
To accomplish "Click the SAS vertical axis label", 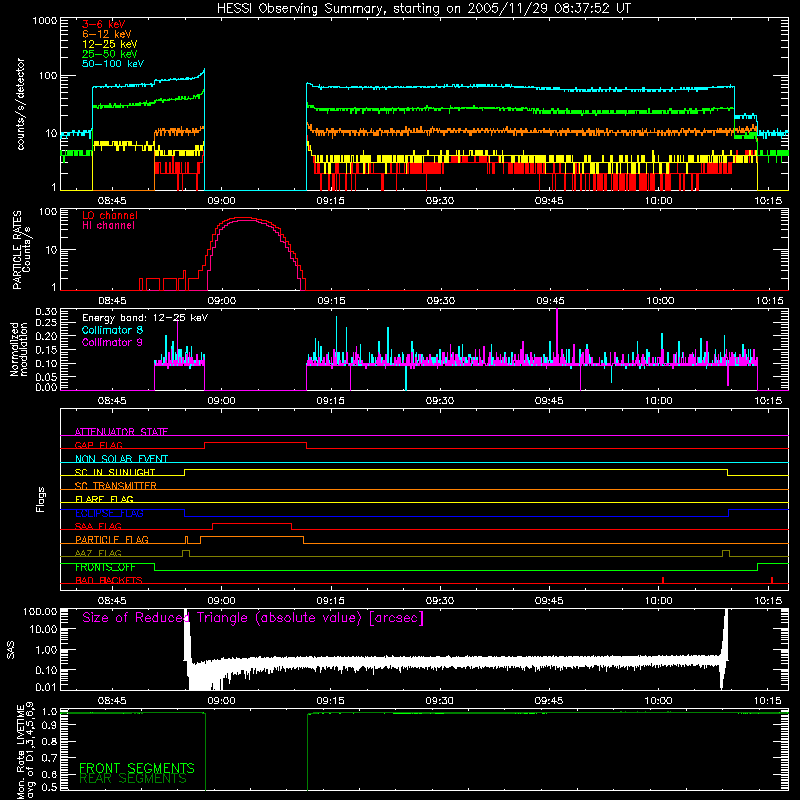I will coord(10,650).
